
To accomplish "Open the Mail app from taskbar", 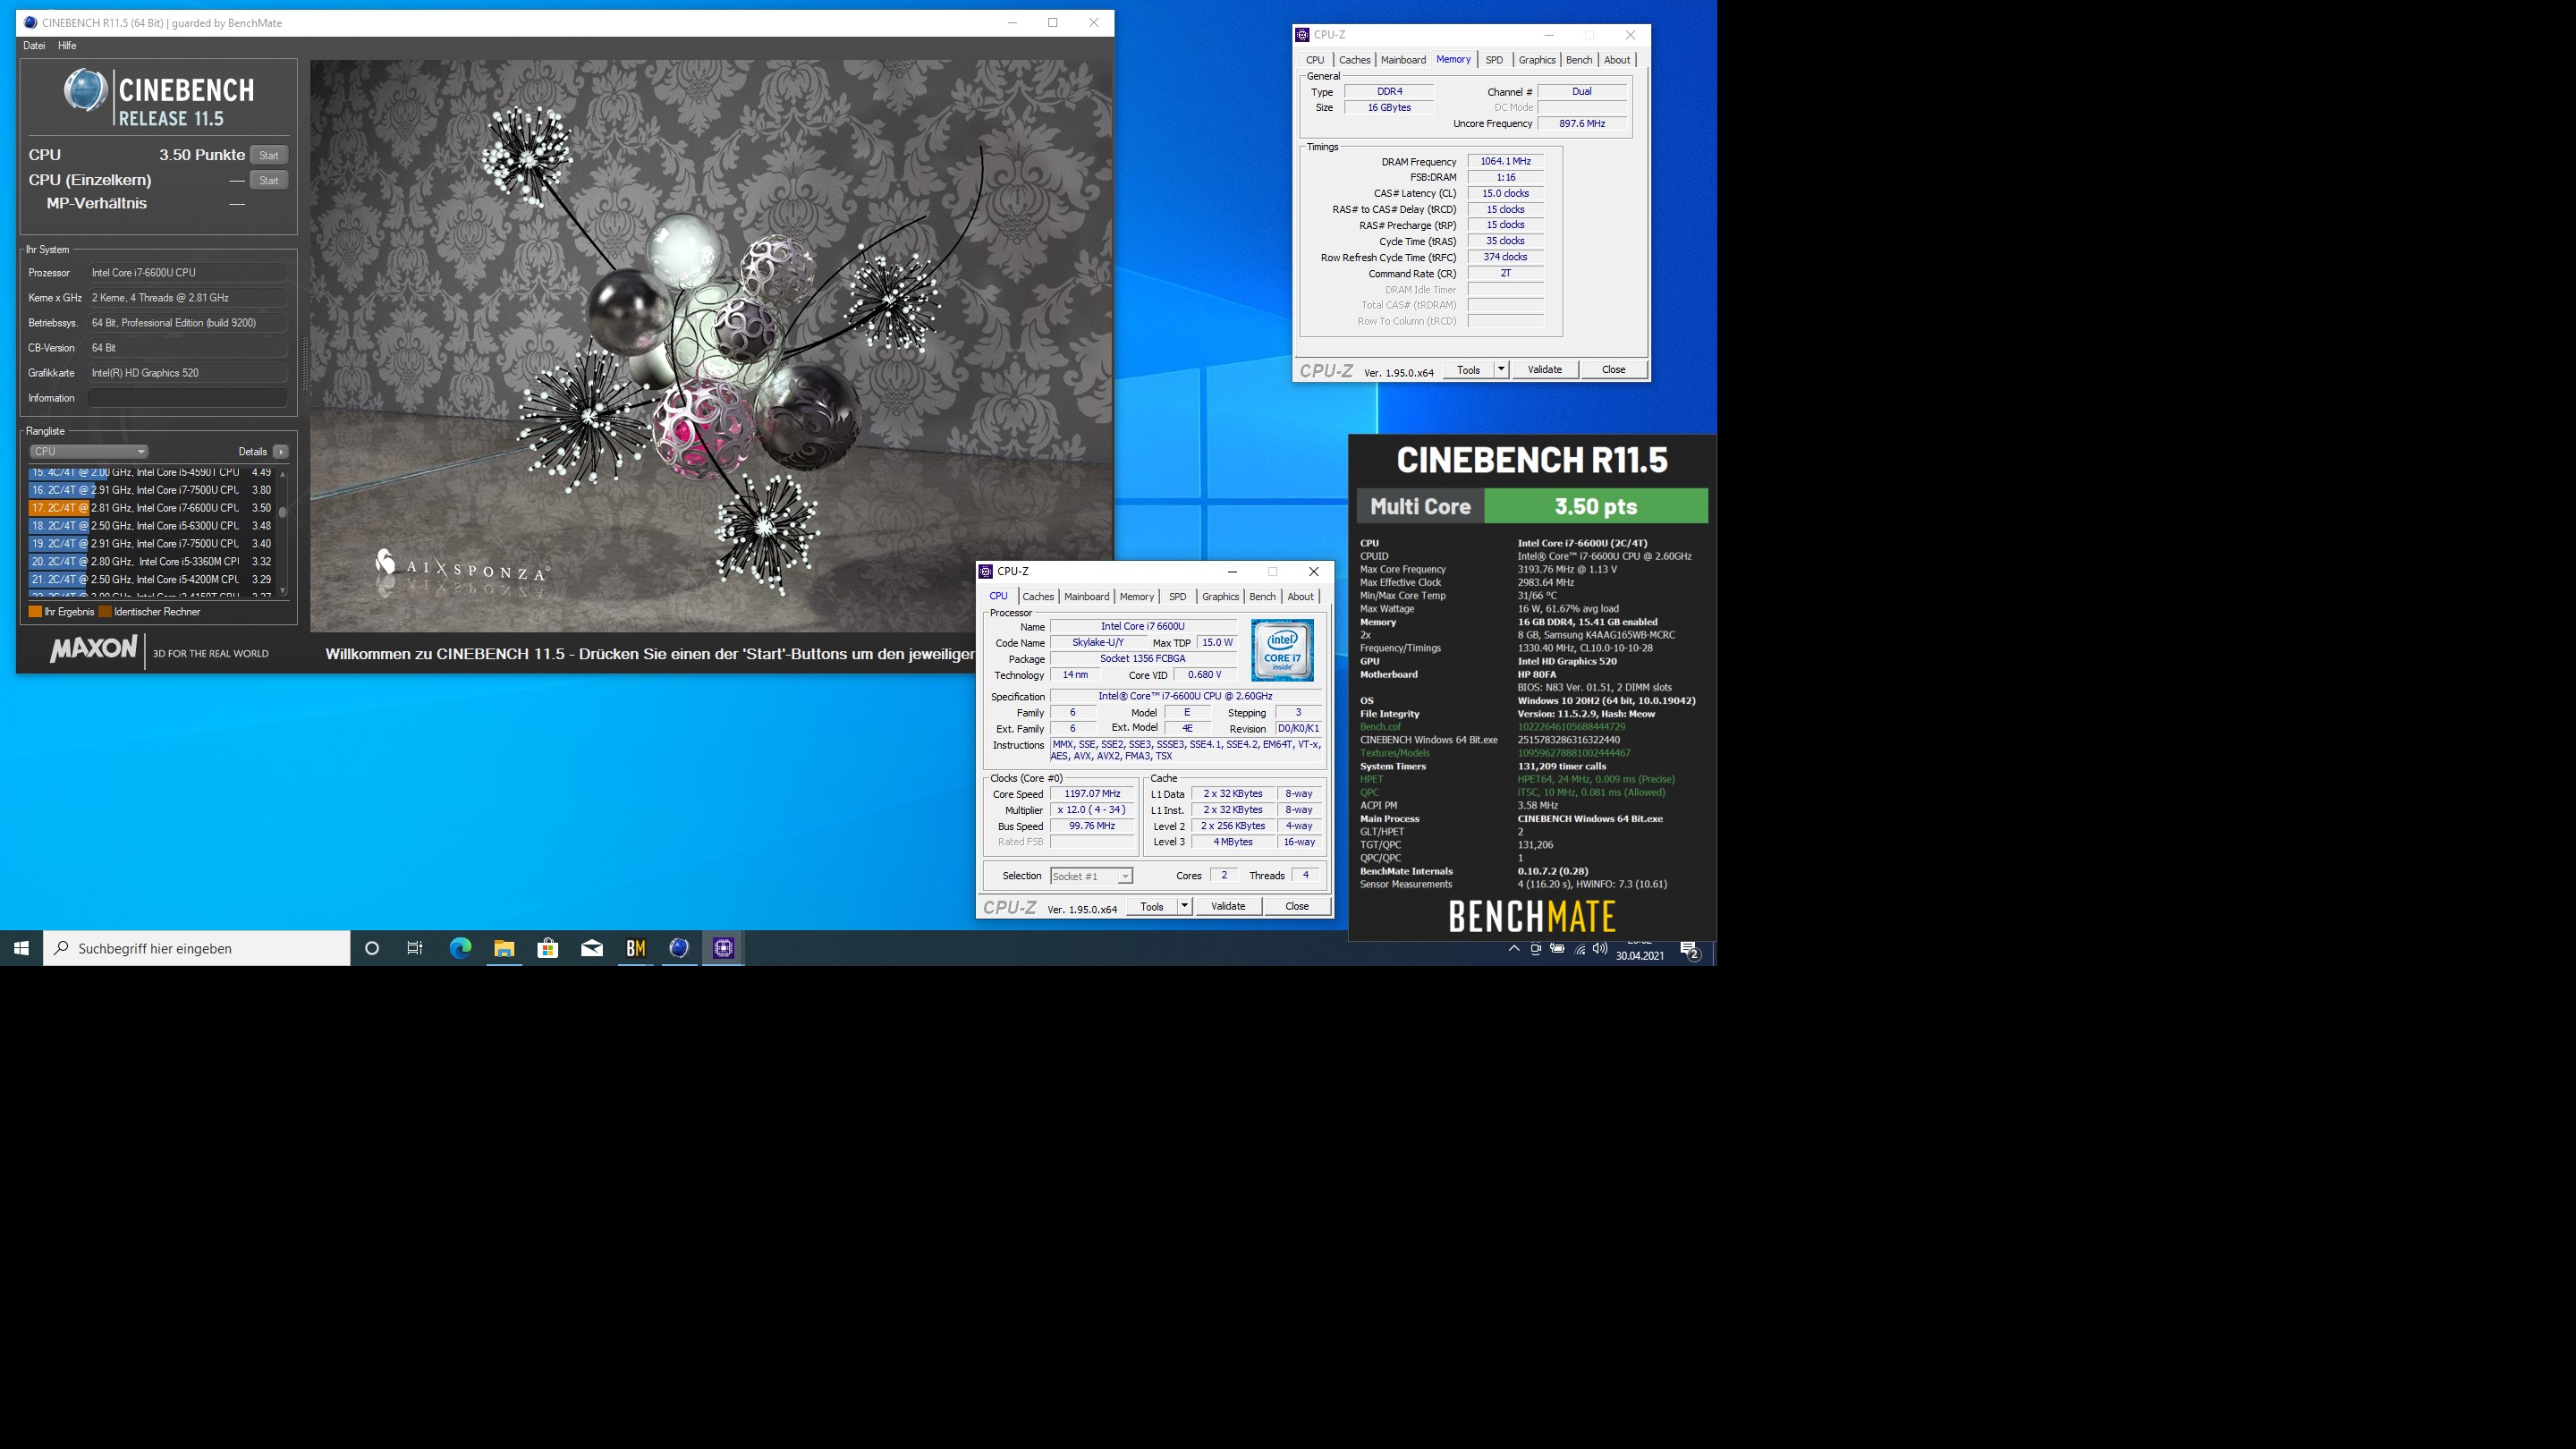I will [x=592, y=948].
